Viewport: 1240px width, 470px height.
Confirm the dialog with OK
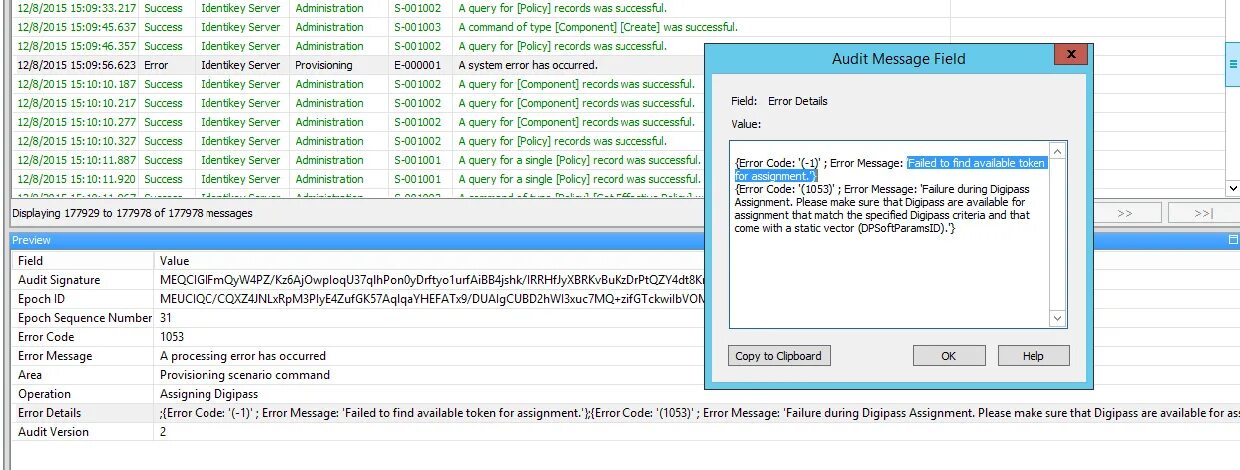[948, 356]
